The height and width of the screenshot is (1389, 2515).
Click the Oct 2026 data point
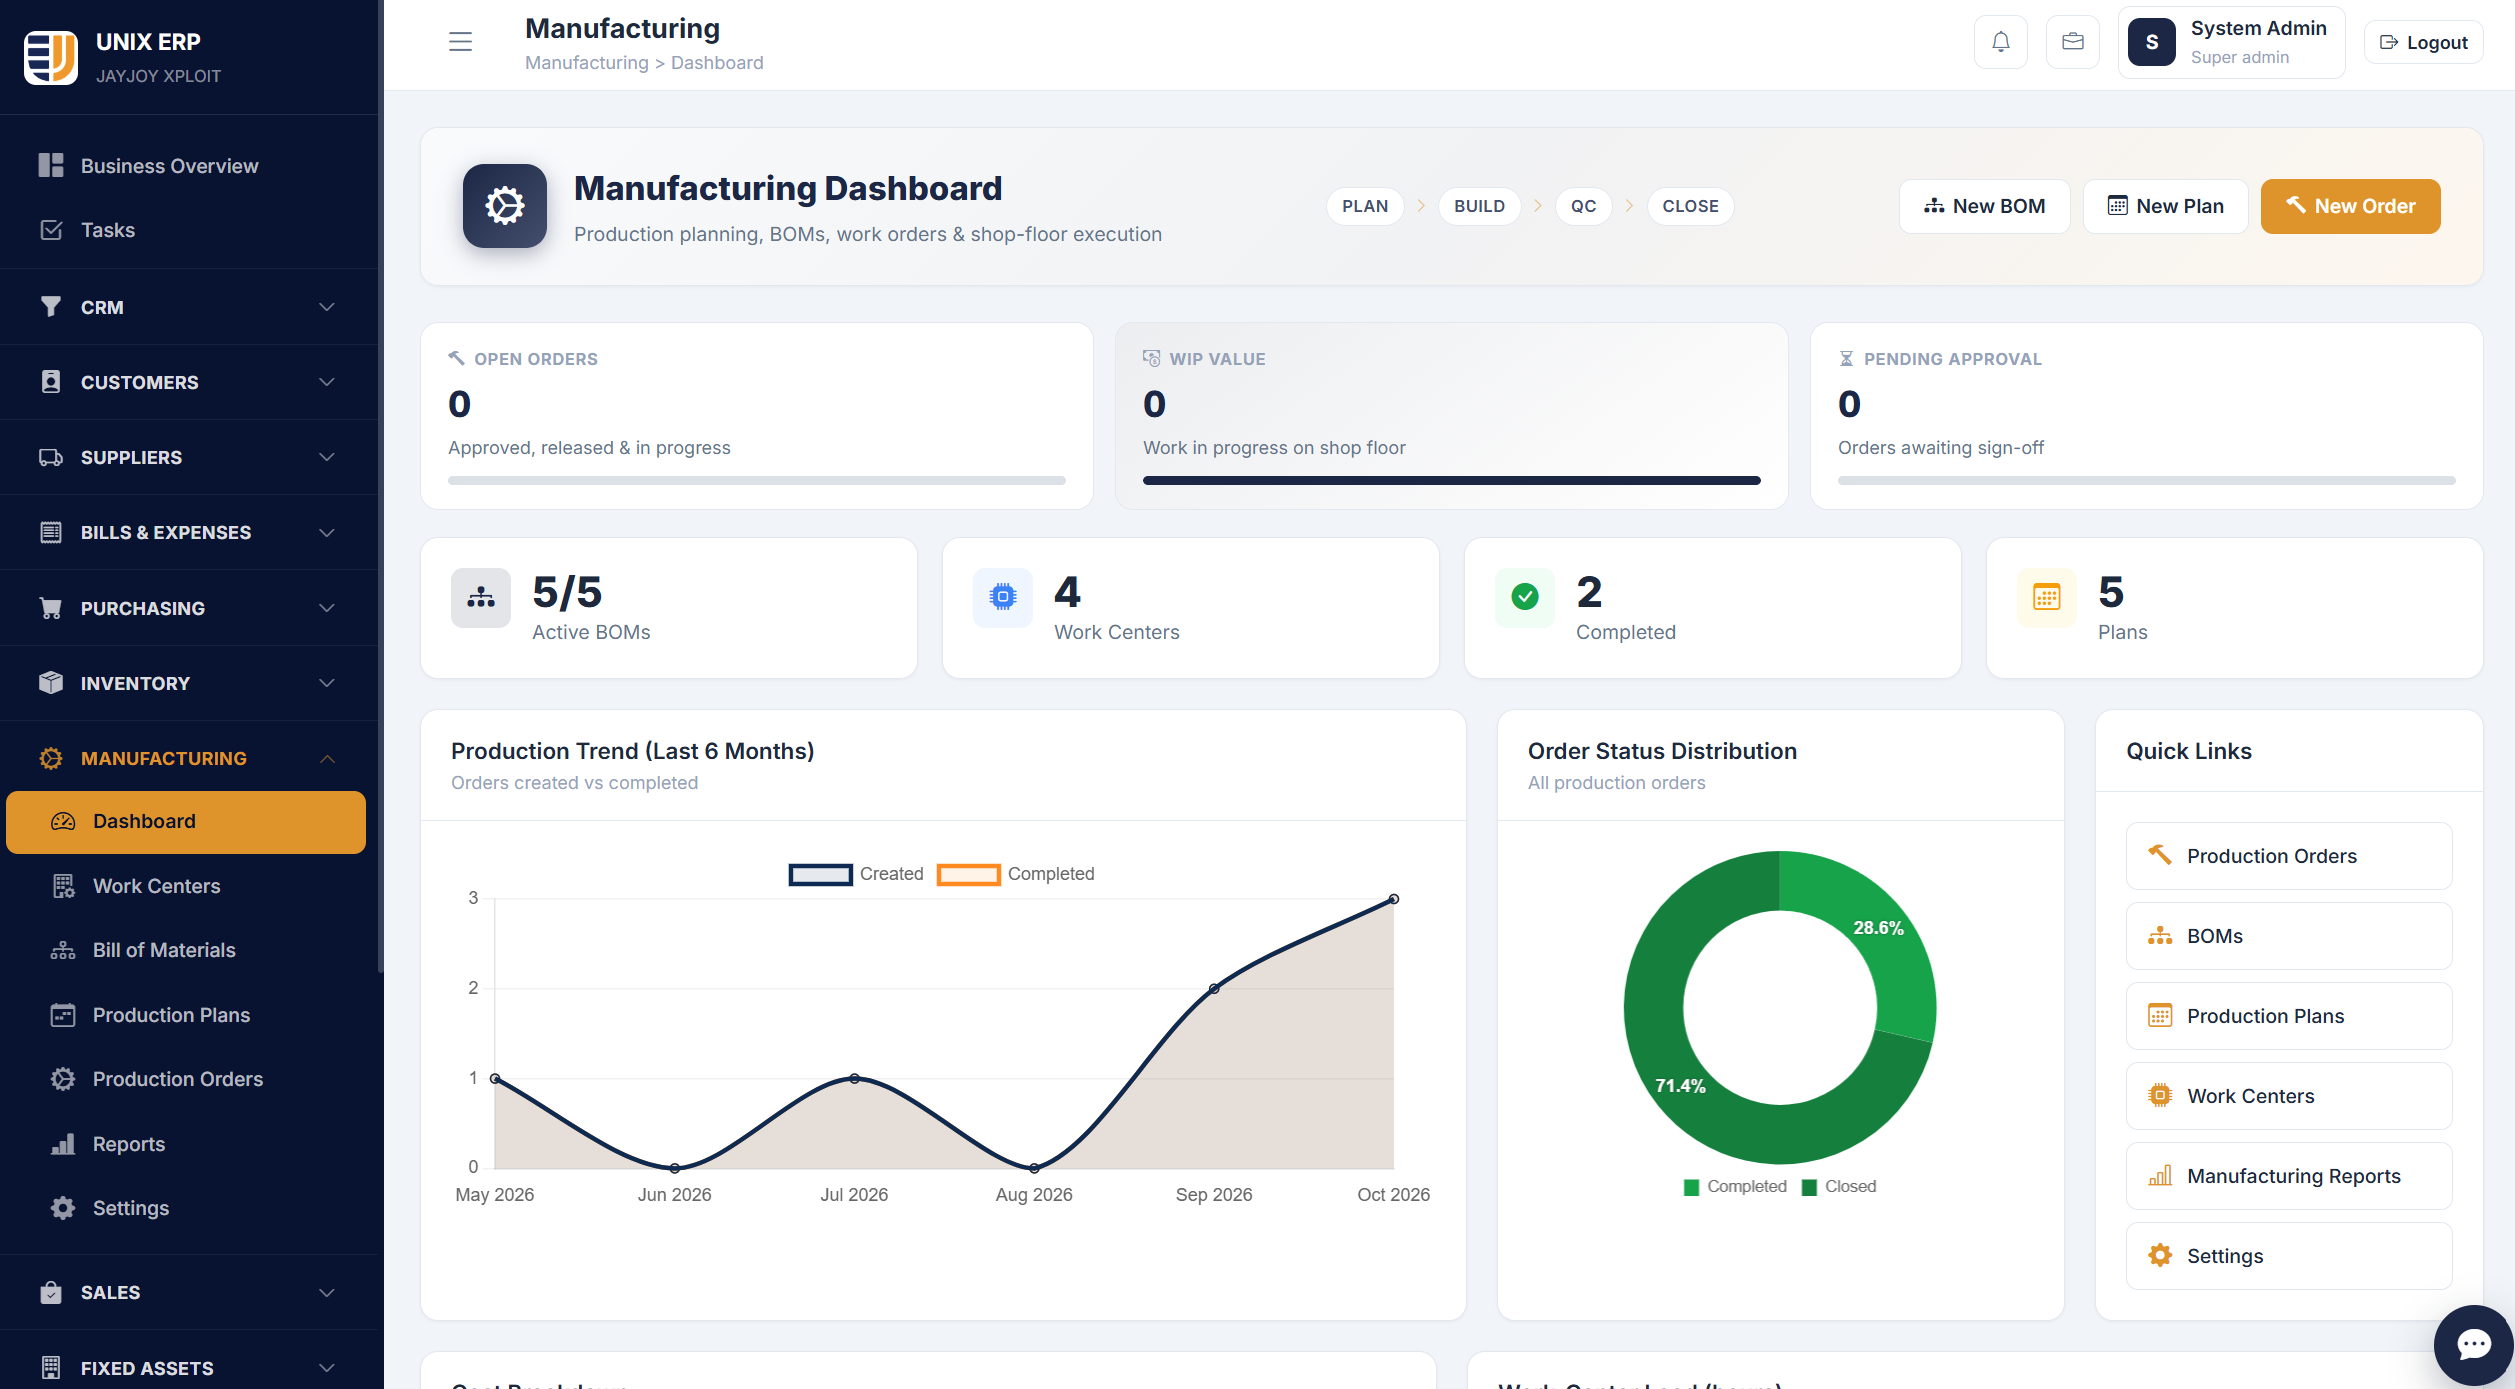coord(1394,899)
